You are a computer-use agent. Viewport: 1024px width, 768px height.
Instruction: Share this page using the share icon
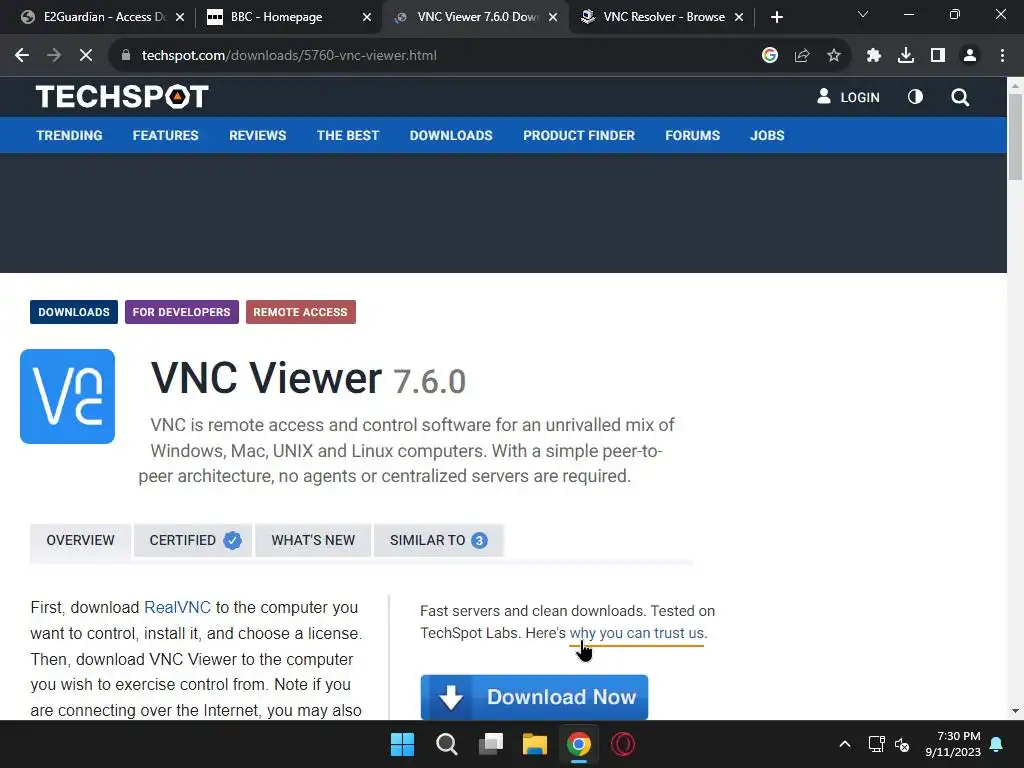tap(802, 56)
